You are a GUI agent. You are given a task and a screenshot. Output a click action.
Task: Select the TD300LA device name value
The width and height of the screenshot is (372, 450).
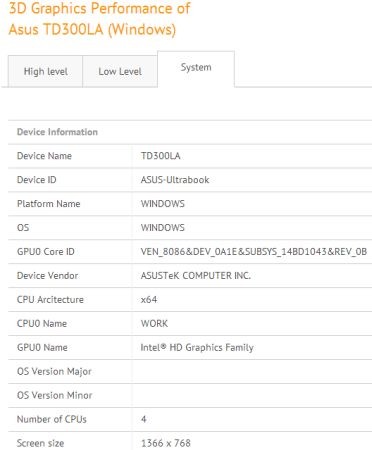(x=160, y=156)
